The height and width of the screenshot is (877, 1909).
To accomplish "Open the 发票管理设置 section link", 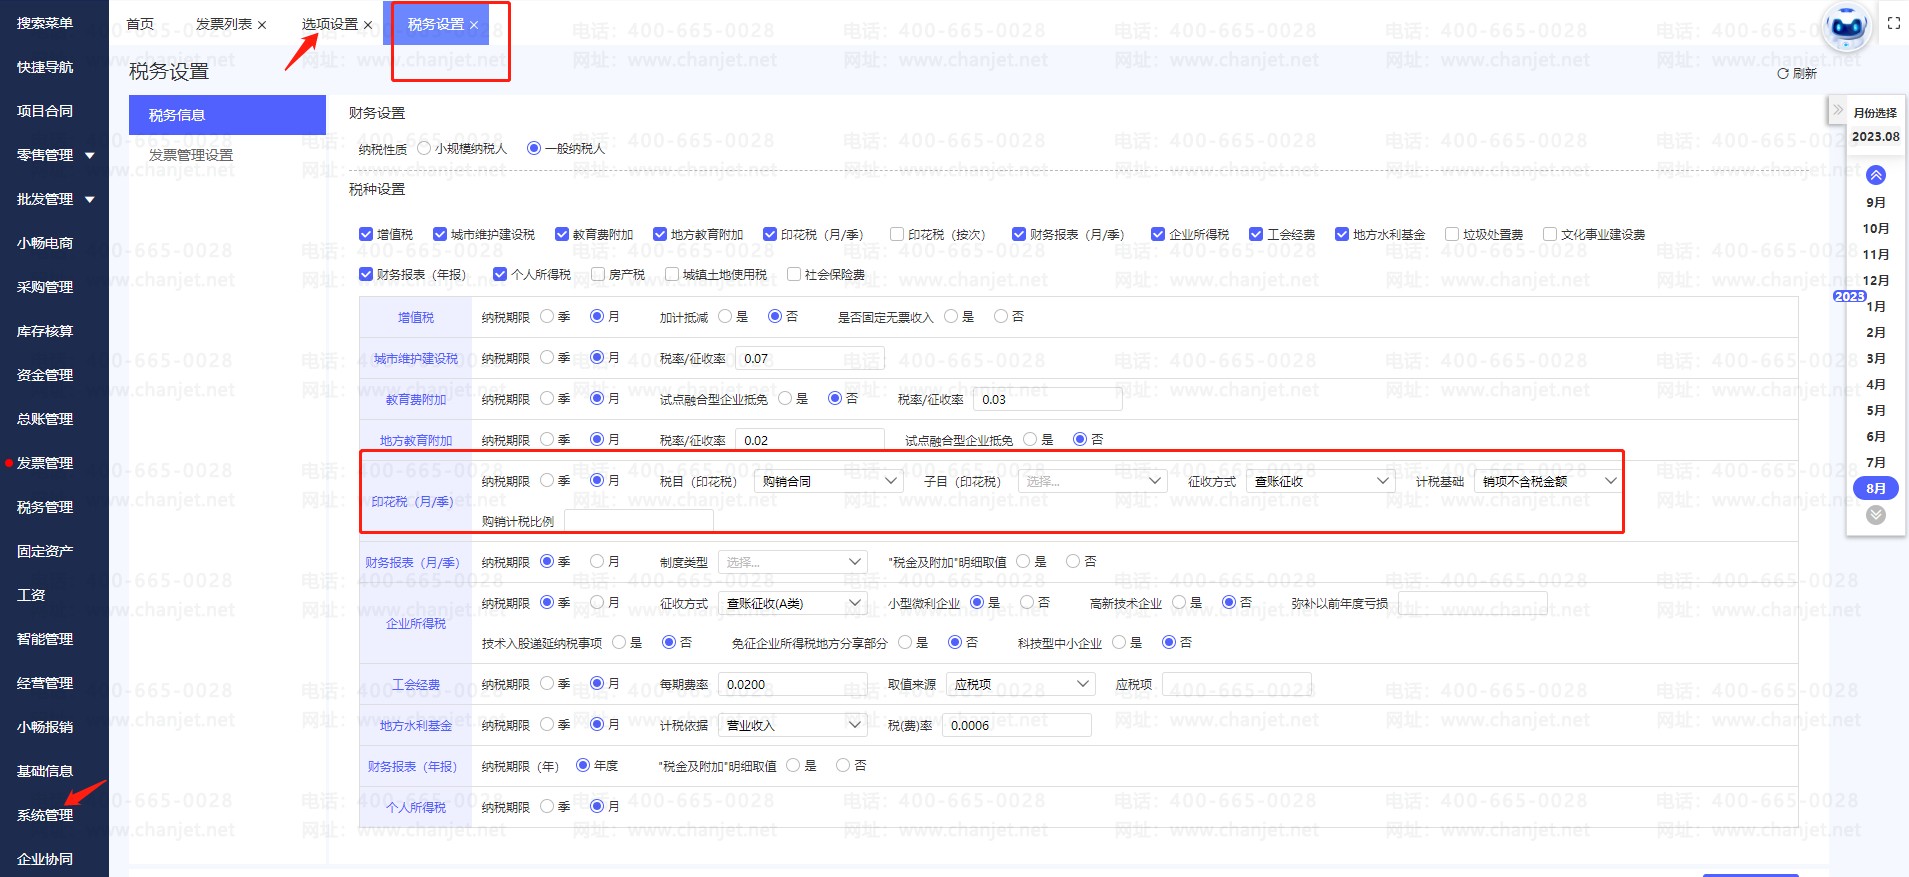I will (x=191, y=155).
